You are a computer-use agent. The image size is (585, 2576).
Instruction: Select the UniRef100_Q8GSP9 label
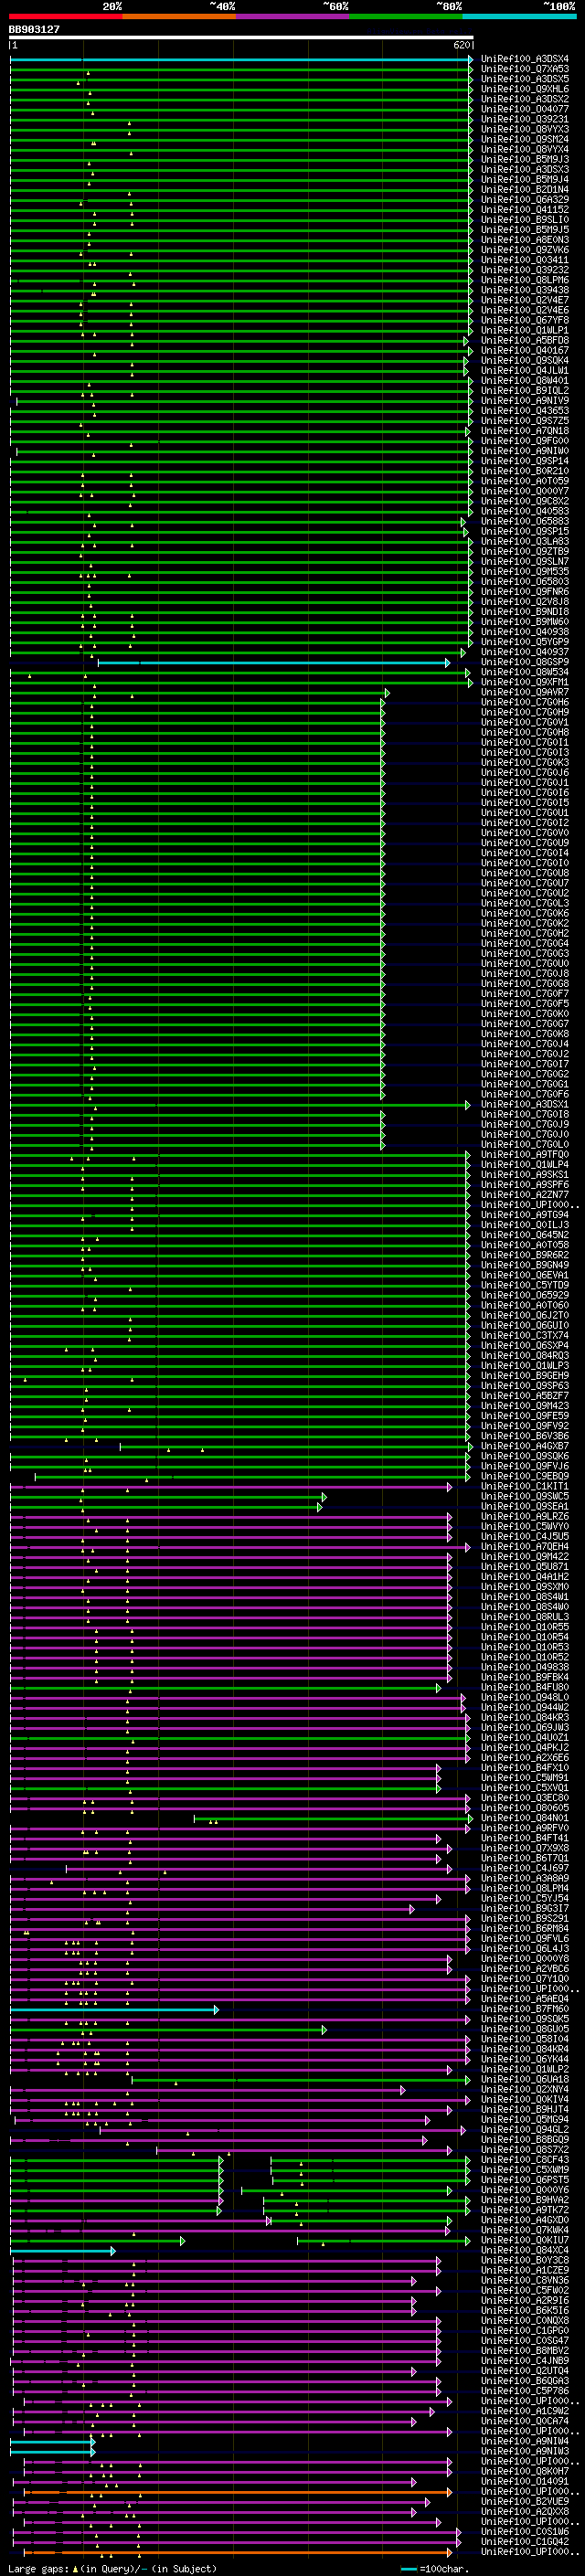pos(525,662)
